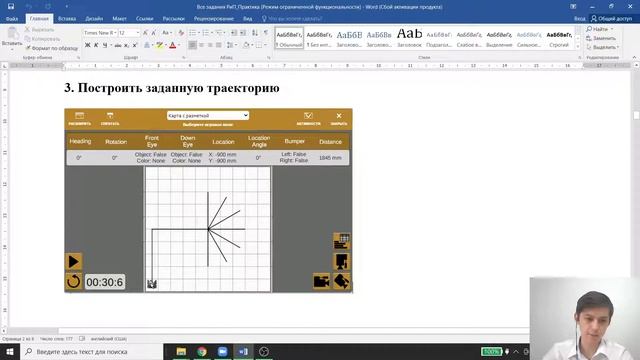Align text left
Screen dimensions: 640x360
(192, 45)
